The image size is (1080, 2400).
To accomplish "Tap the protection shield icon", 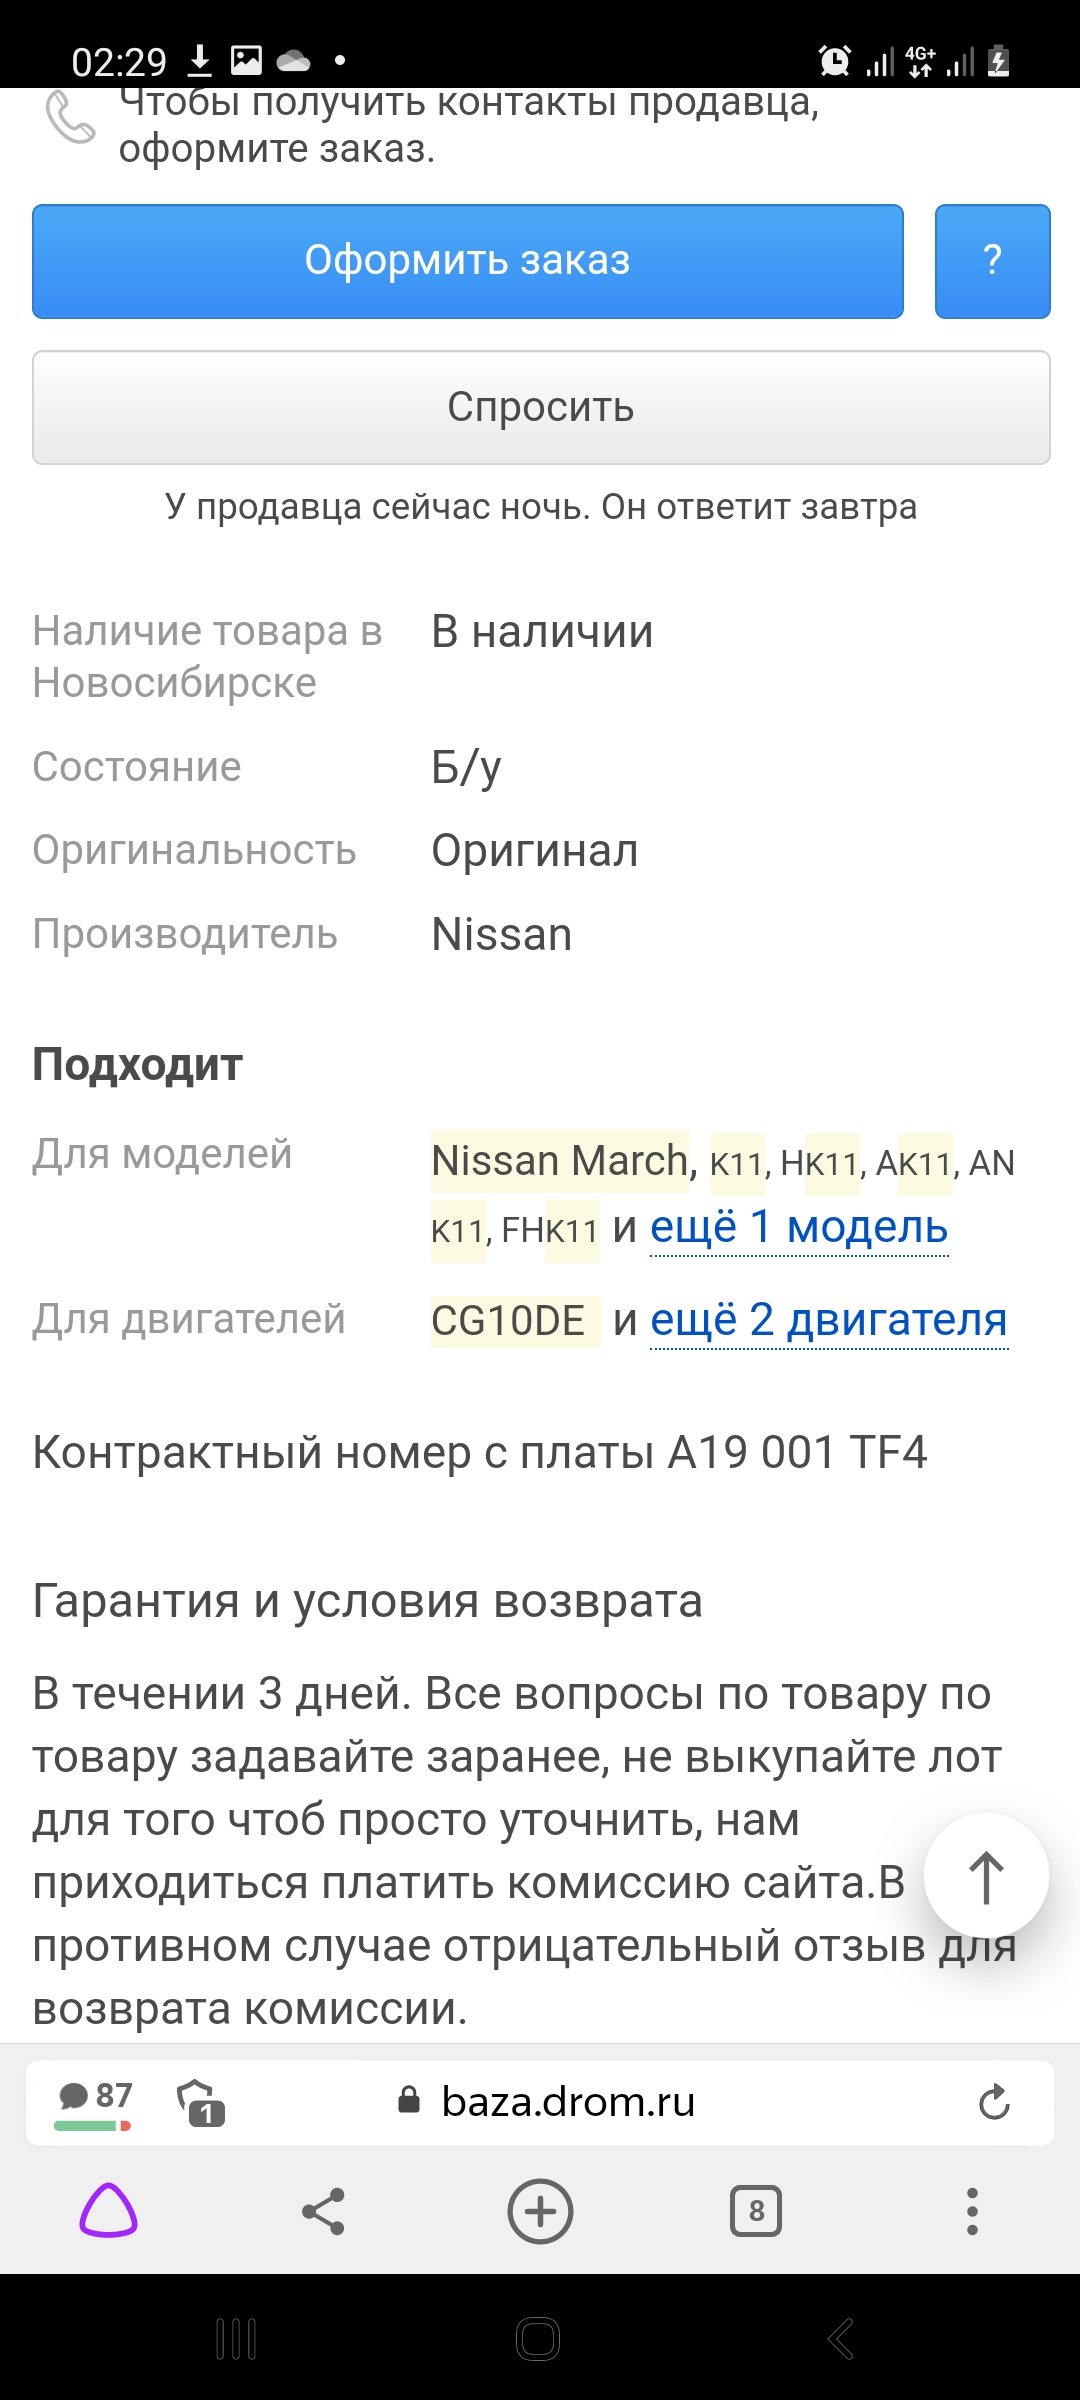I will click(200, 2101).
